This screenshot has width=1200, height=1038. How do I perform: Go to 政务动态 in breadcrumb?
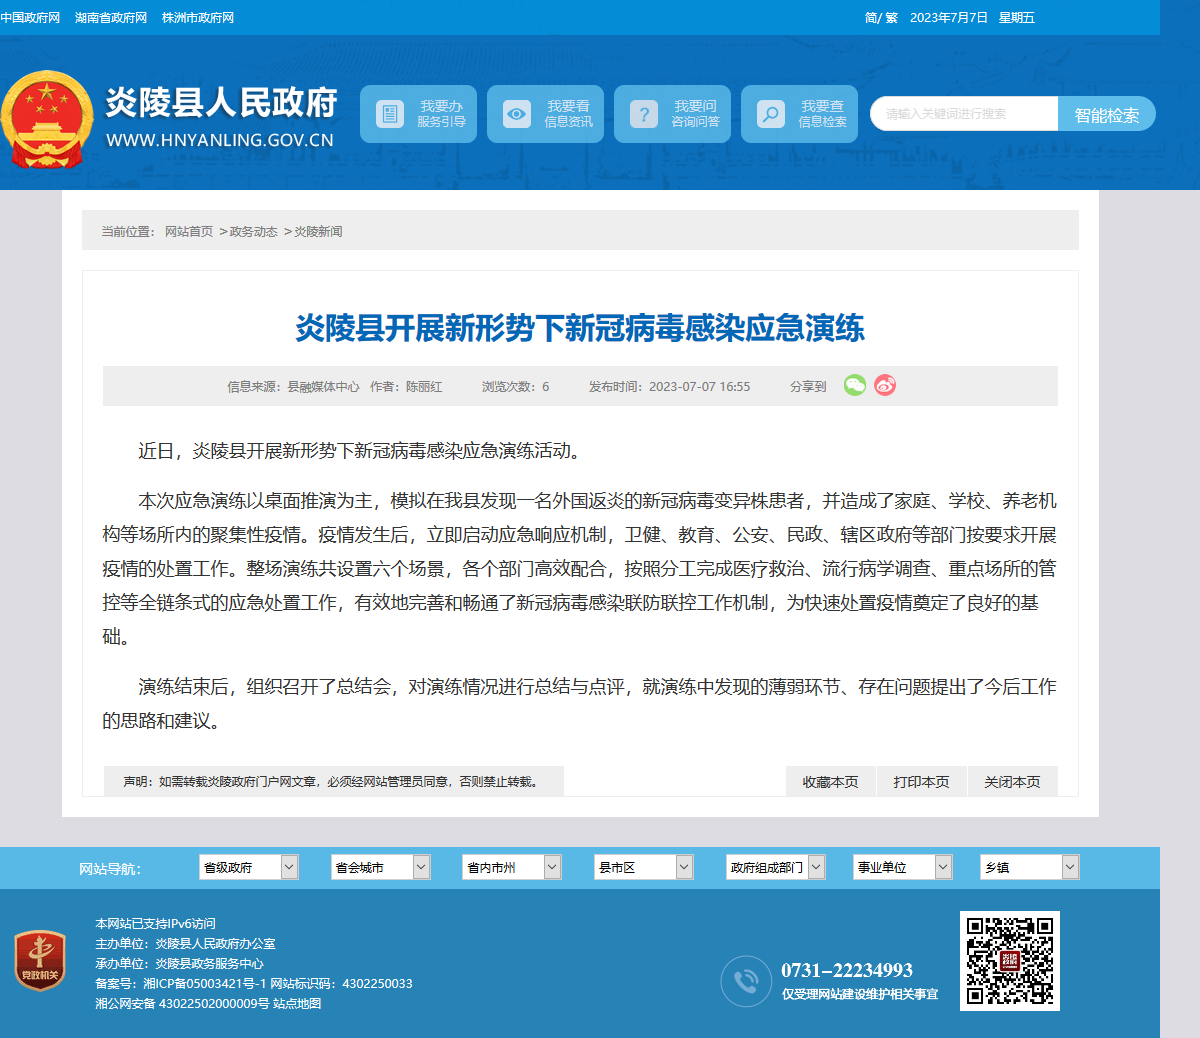click(x=254, y=231)
